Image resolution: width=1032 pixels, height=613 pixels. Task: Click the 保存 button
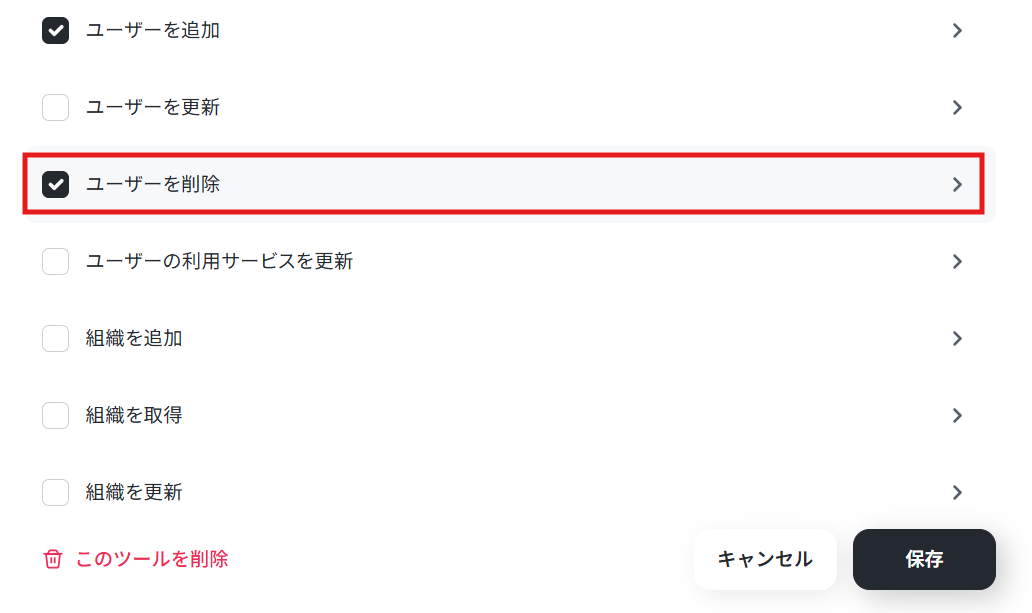[x=924, y=559]
